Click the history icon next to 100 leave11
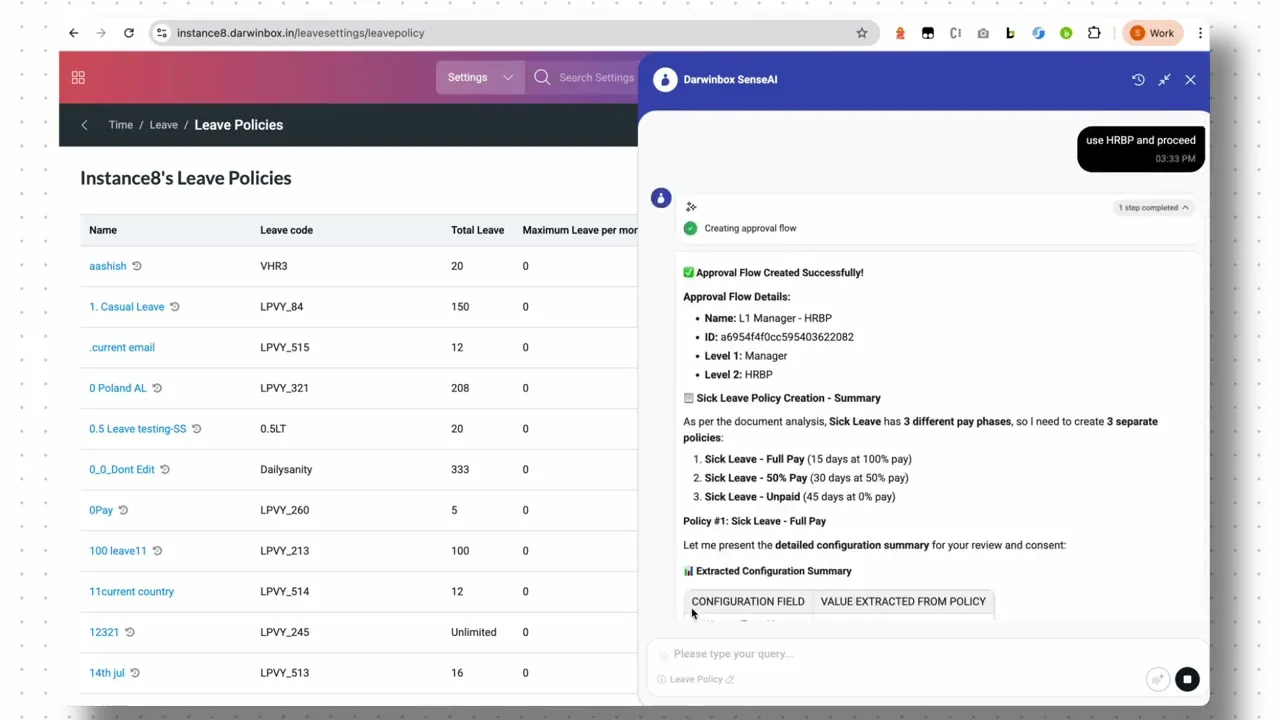 tap(157, 551)
